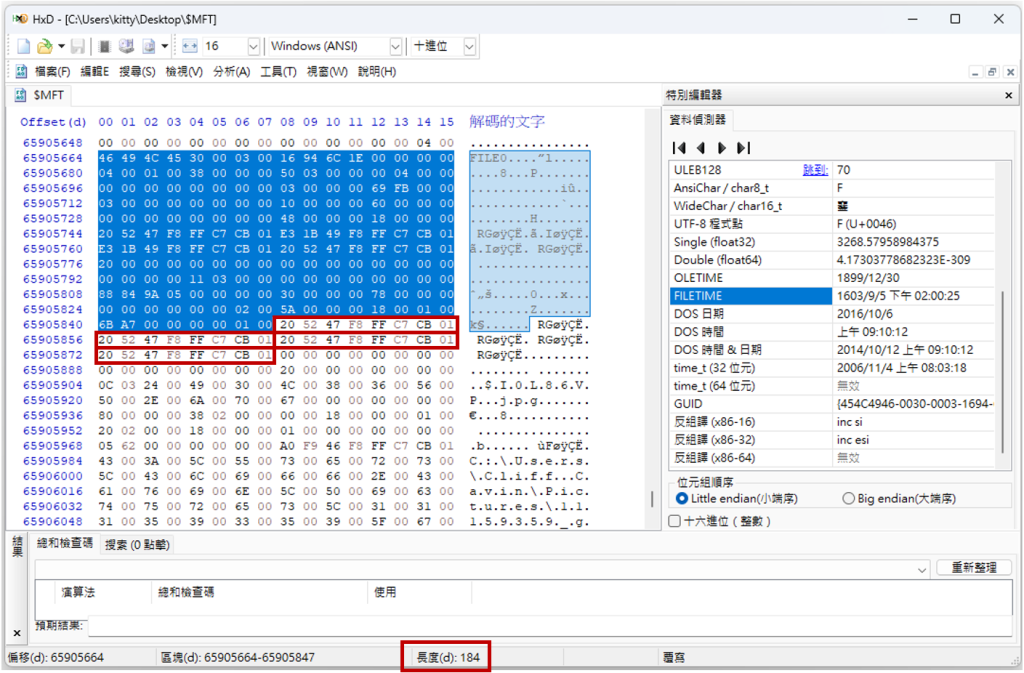Click the document icon left of 檔案(F)
The image size is (1024, 673).
(x=21, y=71)
